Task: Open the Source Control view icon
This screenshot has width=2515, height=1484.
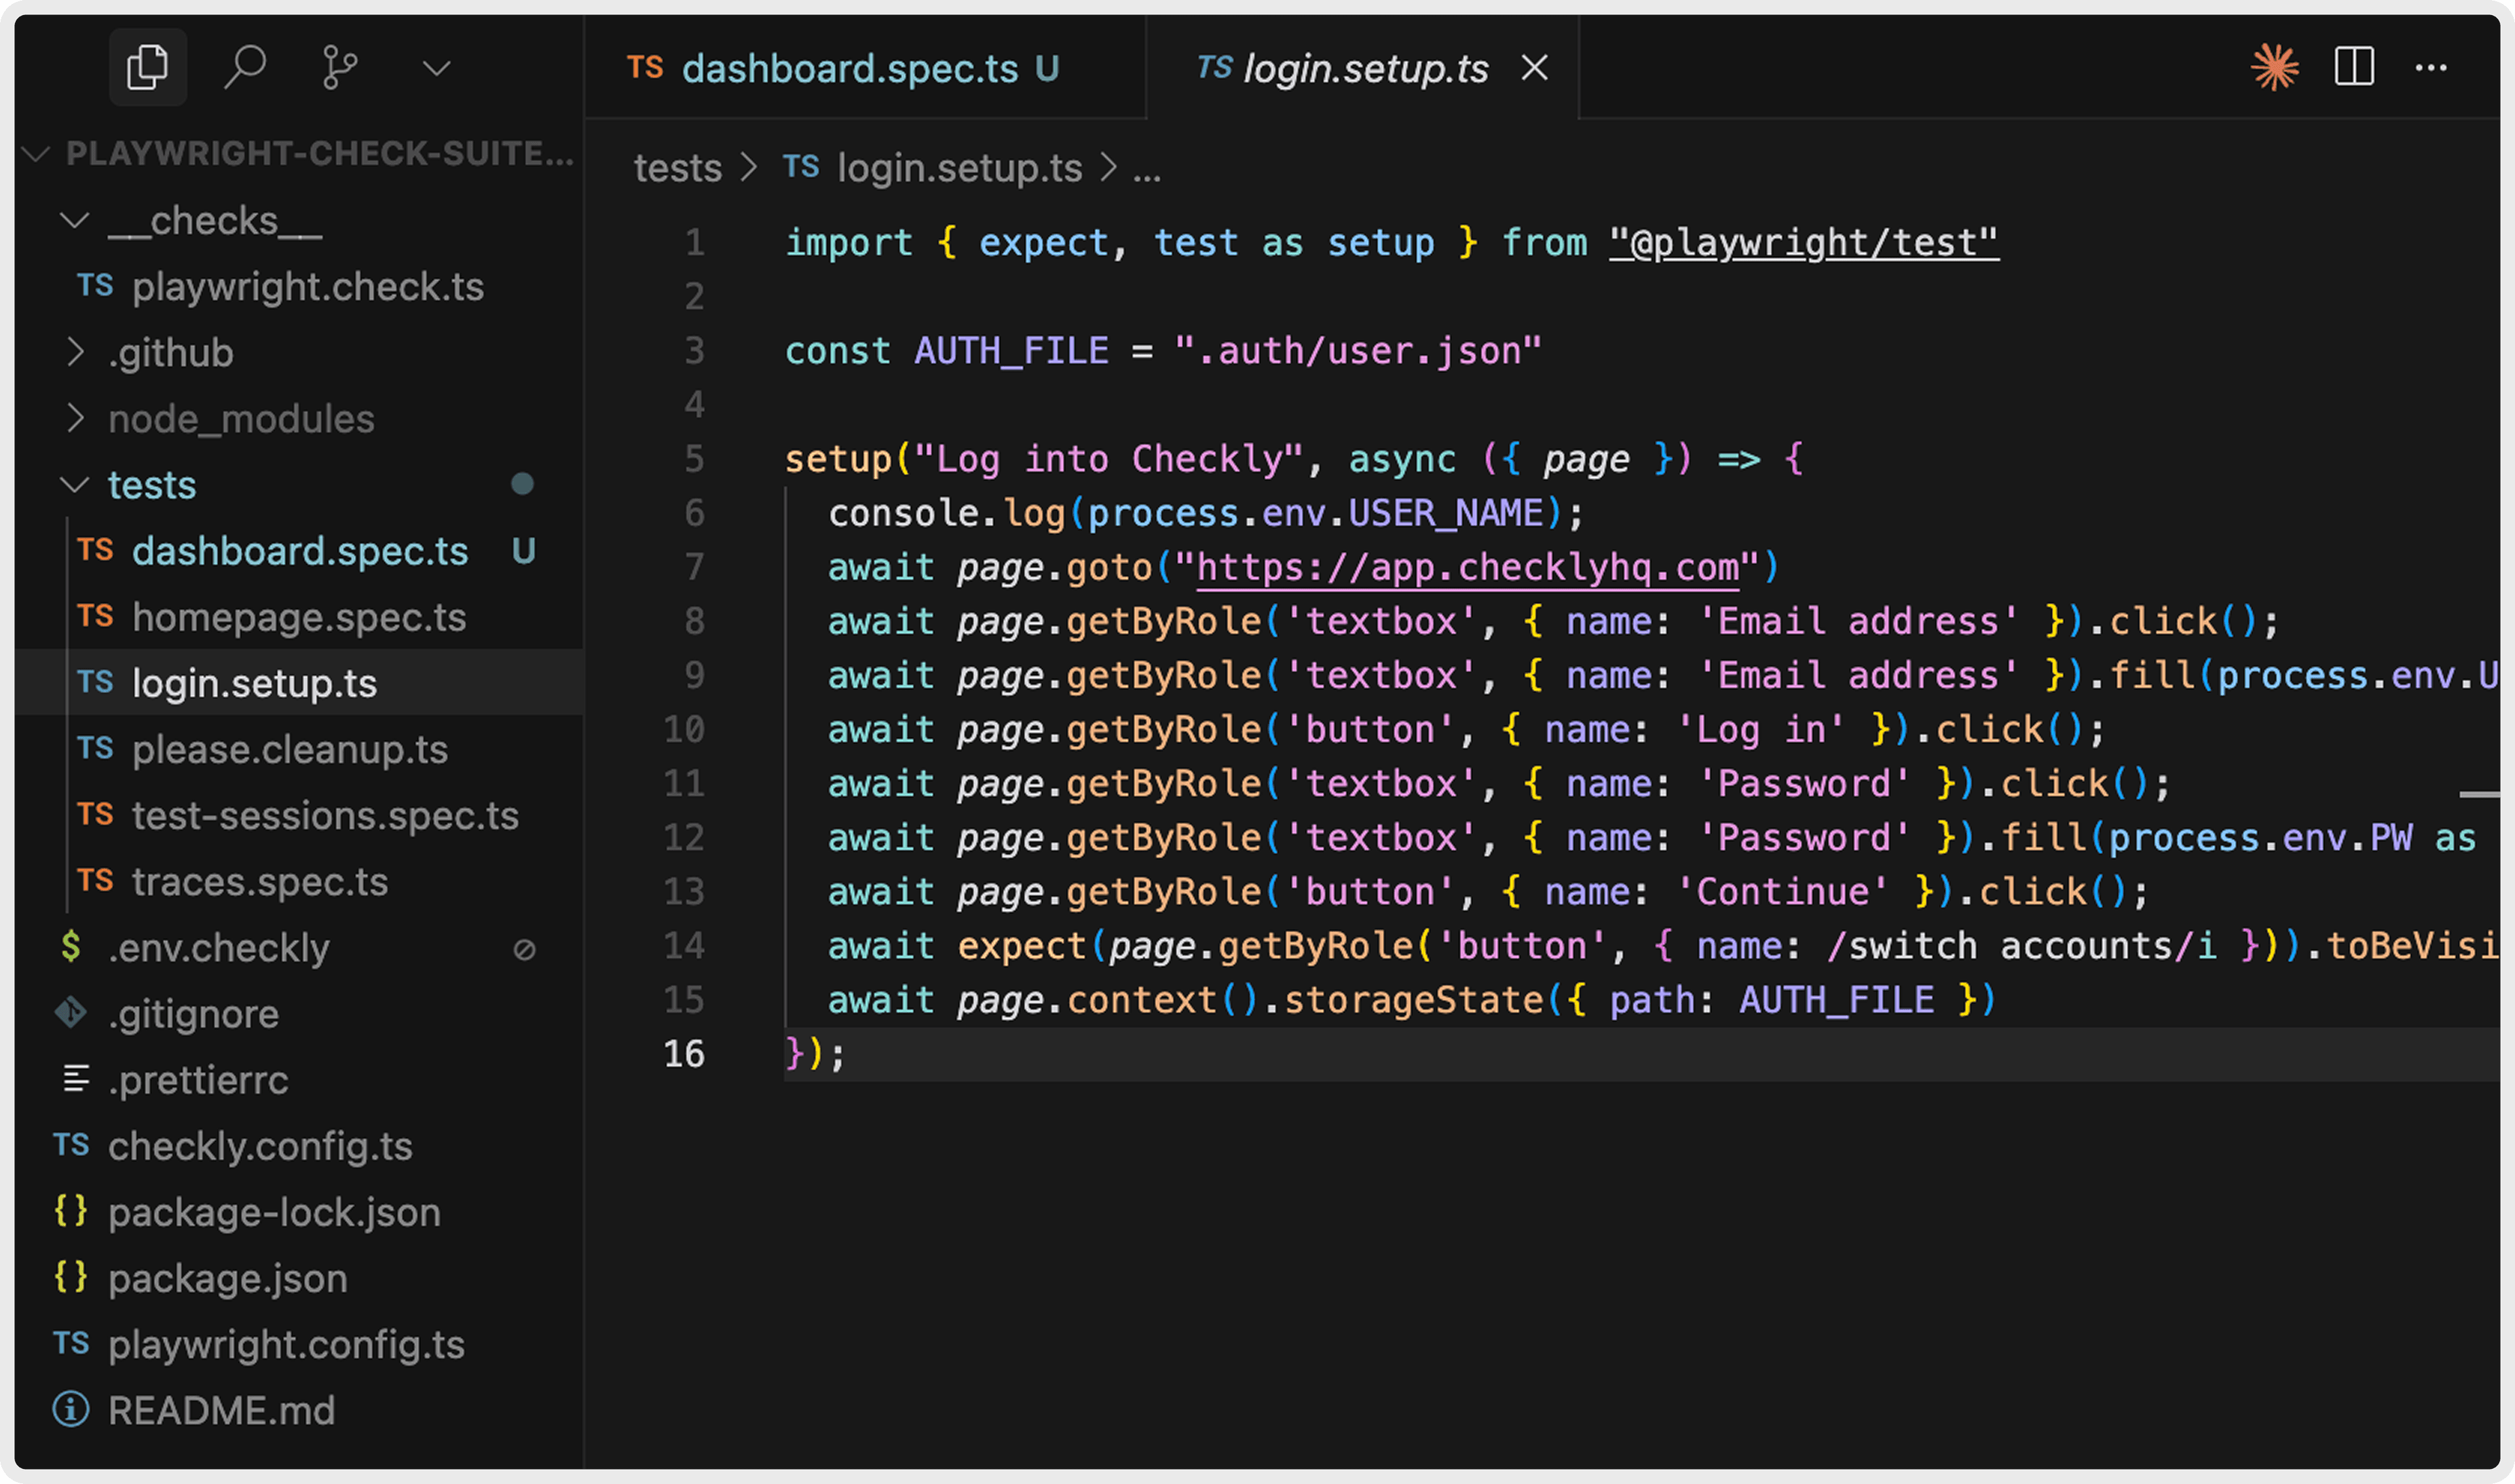Action: pos(339,68)
